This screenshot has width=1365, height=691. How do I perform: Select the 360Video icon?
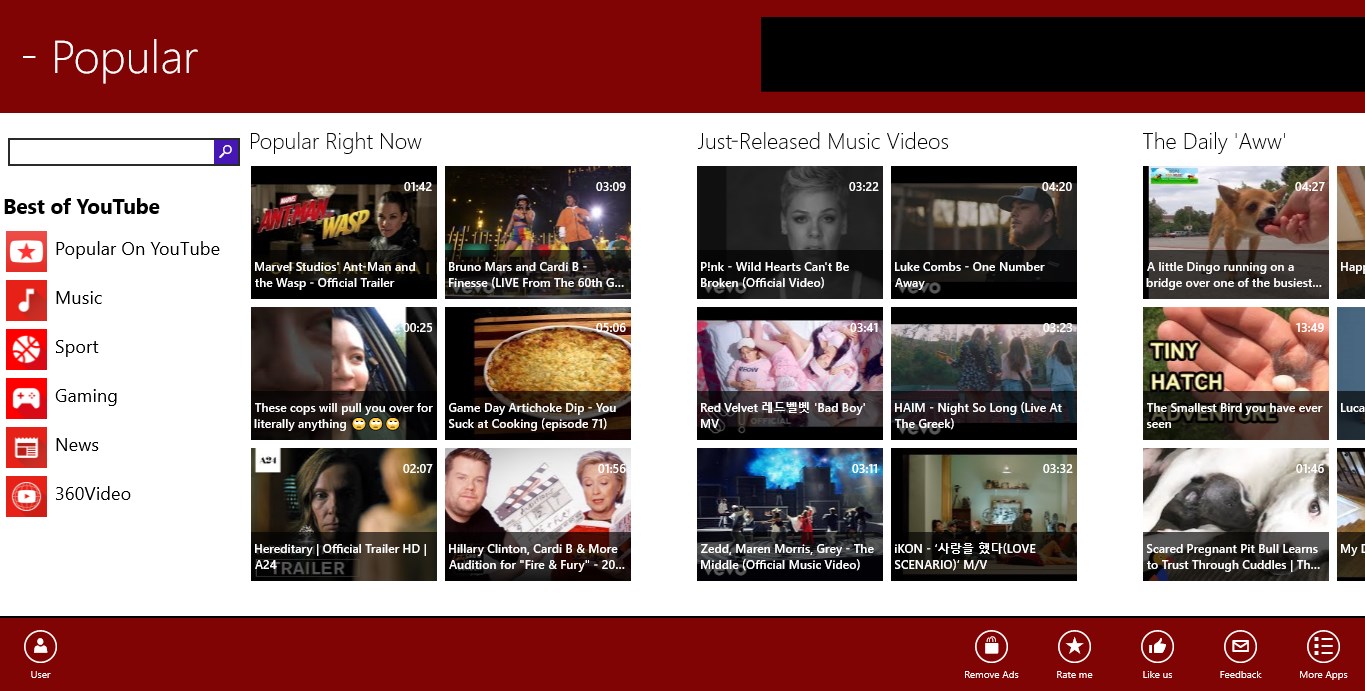[26, 496]
